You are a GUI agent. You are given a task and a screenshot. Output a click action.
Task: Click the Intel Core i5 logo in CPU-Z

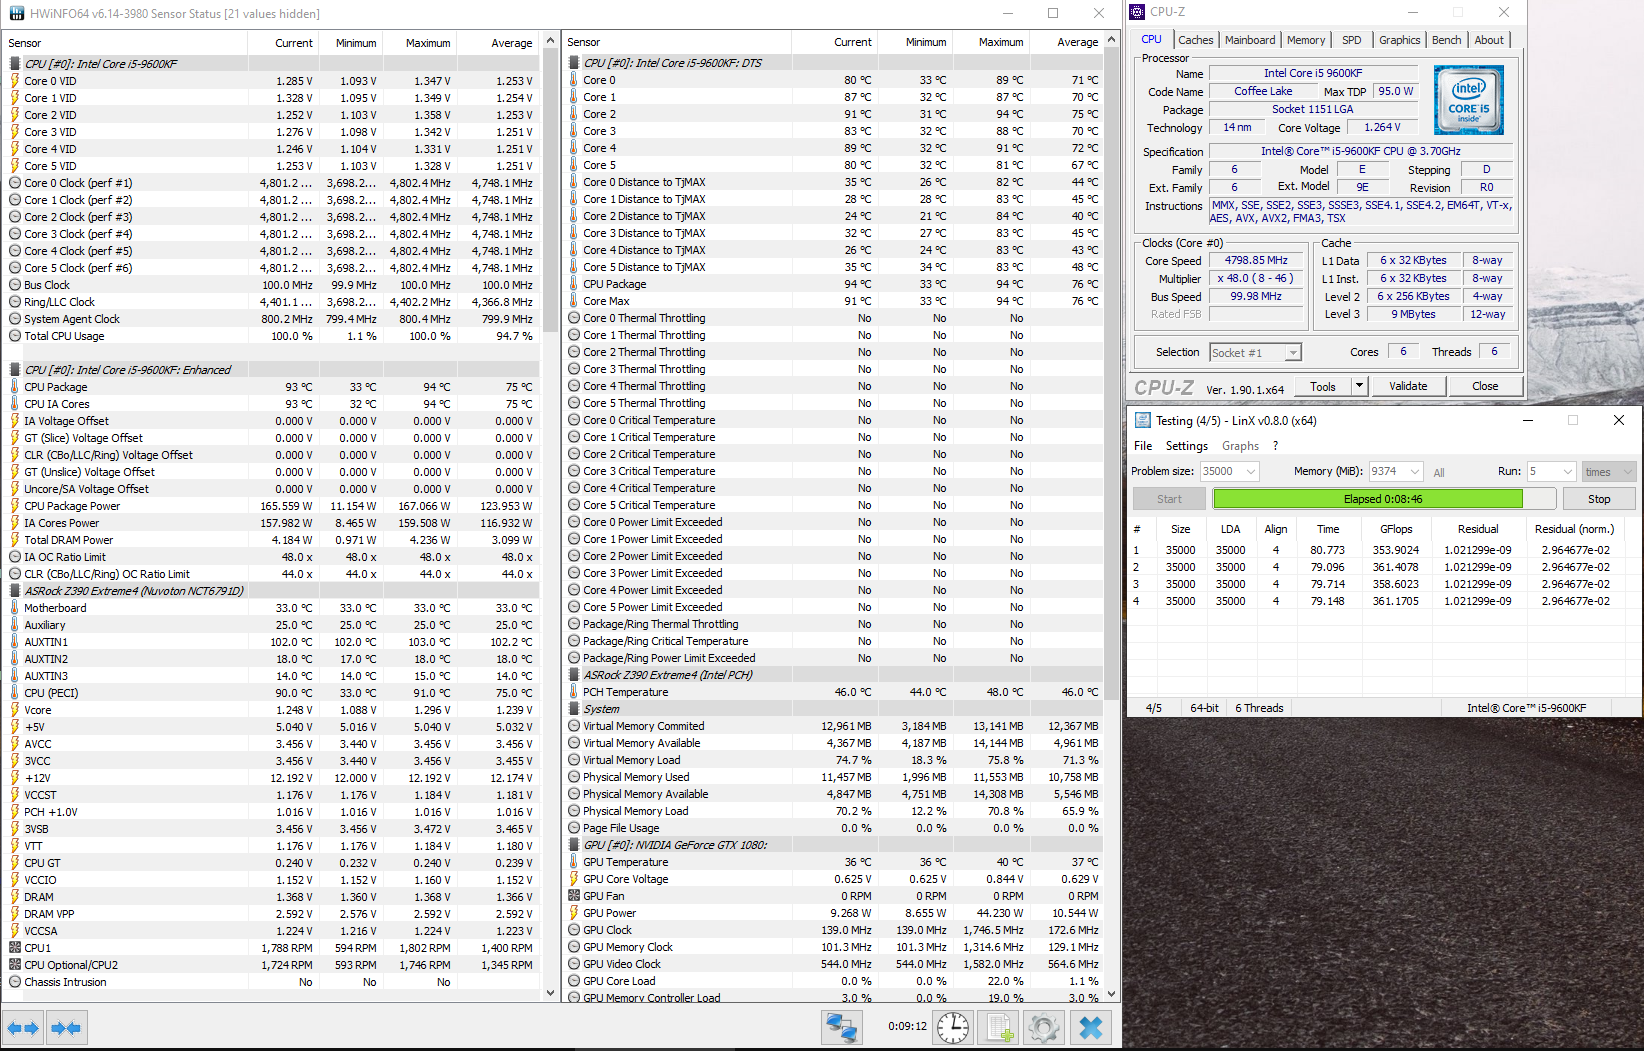(1468, 101)
